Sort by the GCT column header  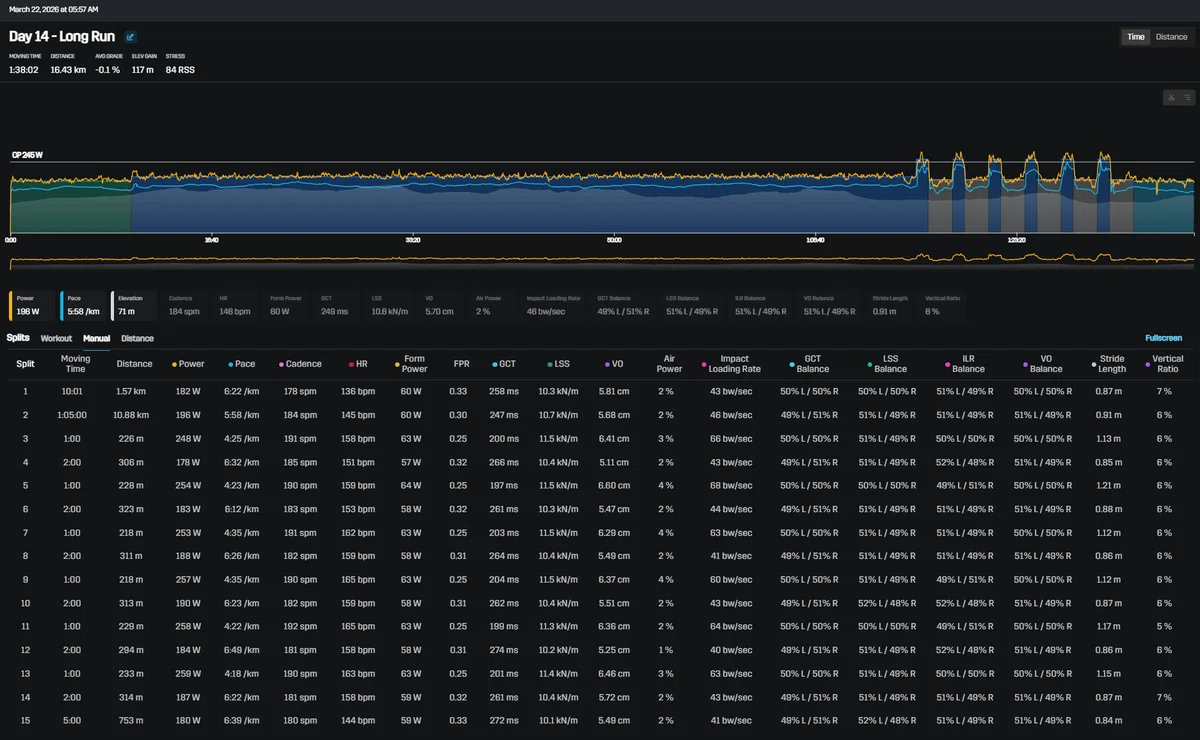point(505,364)
